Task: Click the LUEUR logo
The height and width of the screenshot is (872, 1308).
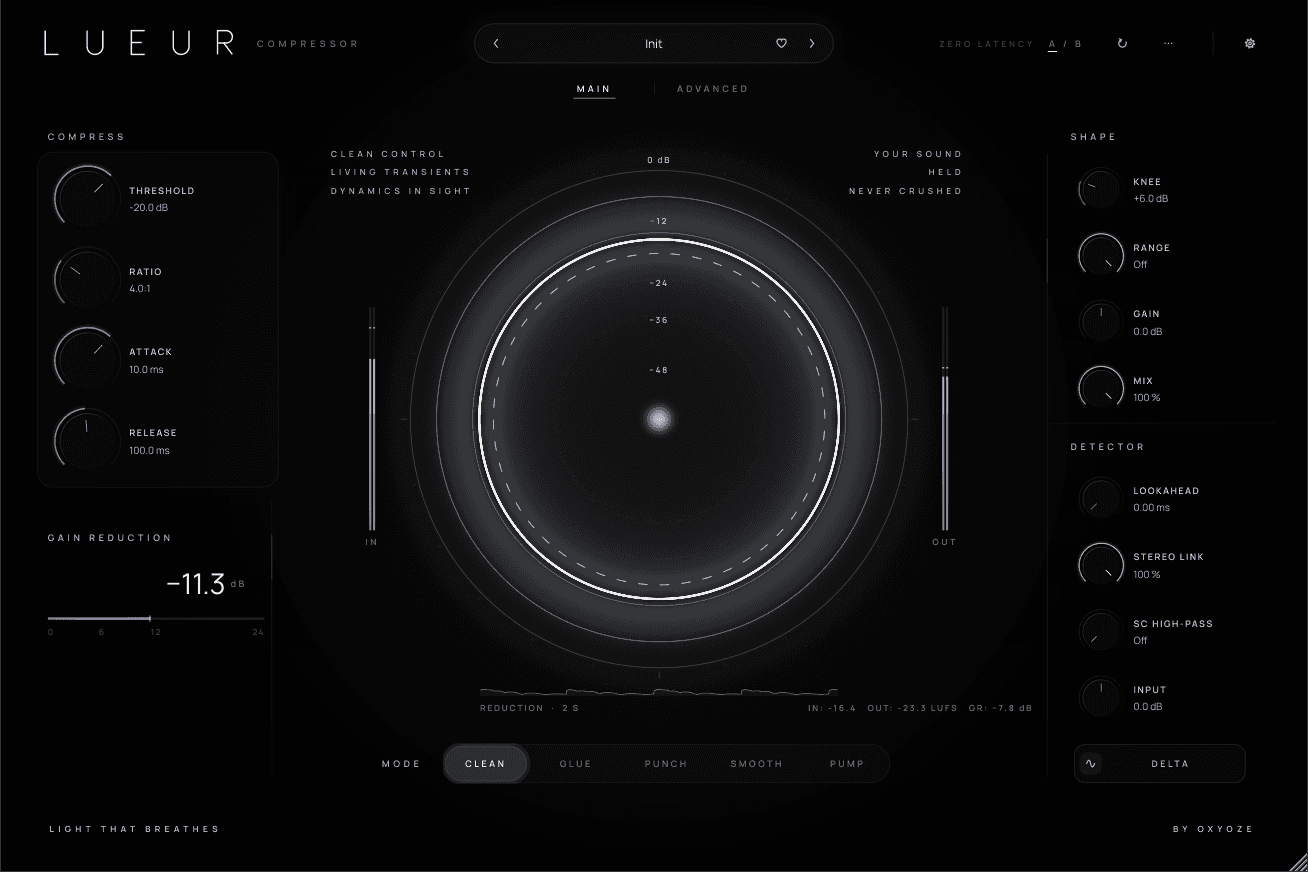Action: coord(139,43)
